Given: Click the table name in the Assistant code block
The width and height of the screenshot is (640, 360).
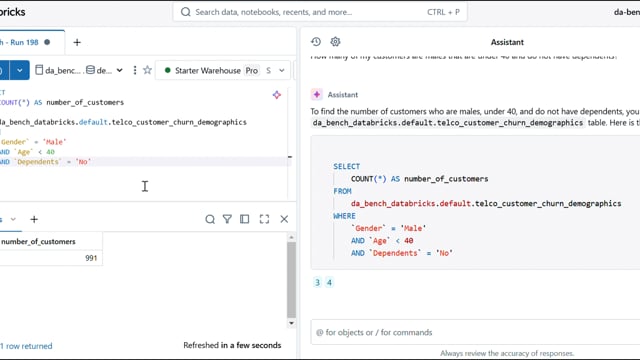Looking at the screenshot, I should pos(486,203).
